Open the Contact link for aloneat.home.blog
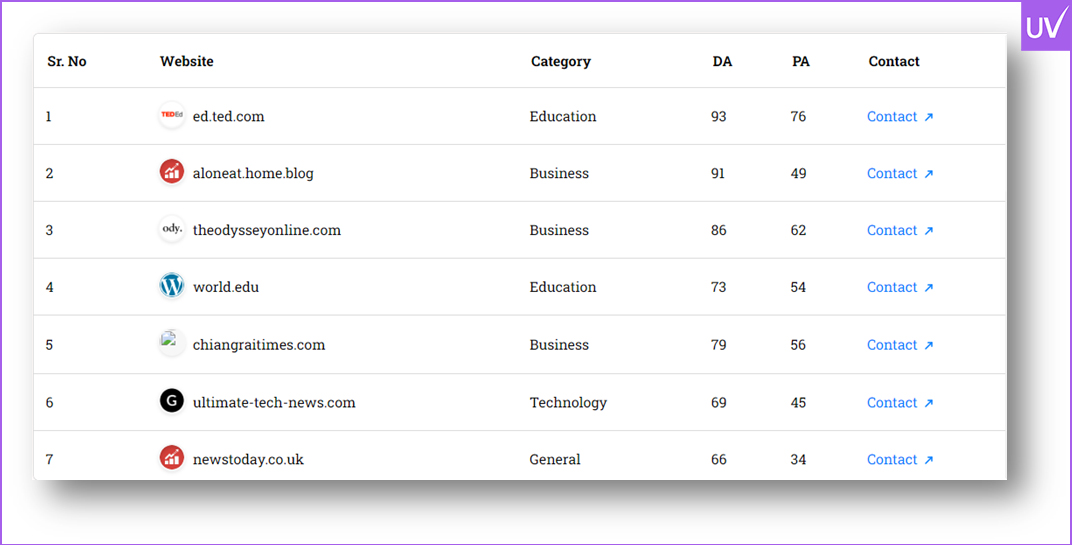This screenshot has height=545, width=1072. 899,174
